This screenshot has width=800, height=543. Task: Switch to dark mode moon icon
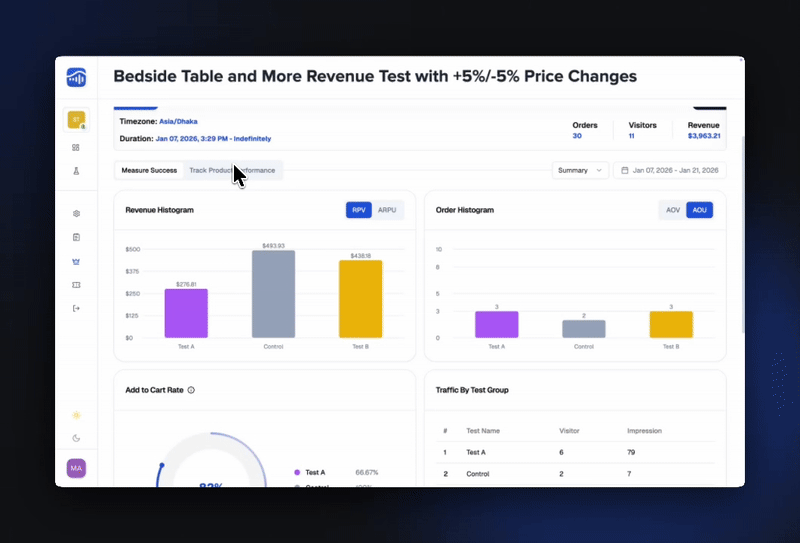tap(76, 438)
